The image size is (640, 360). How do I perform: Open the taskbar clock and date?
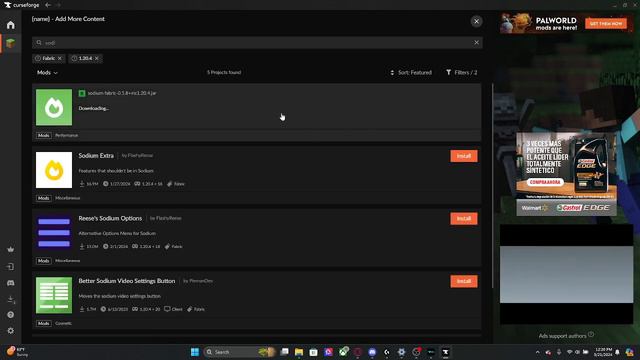click(x=603, y=352)
